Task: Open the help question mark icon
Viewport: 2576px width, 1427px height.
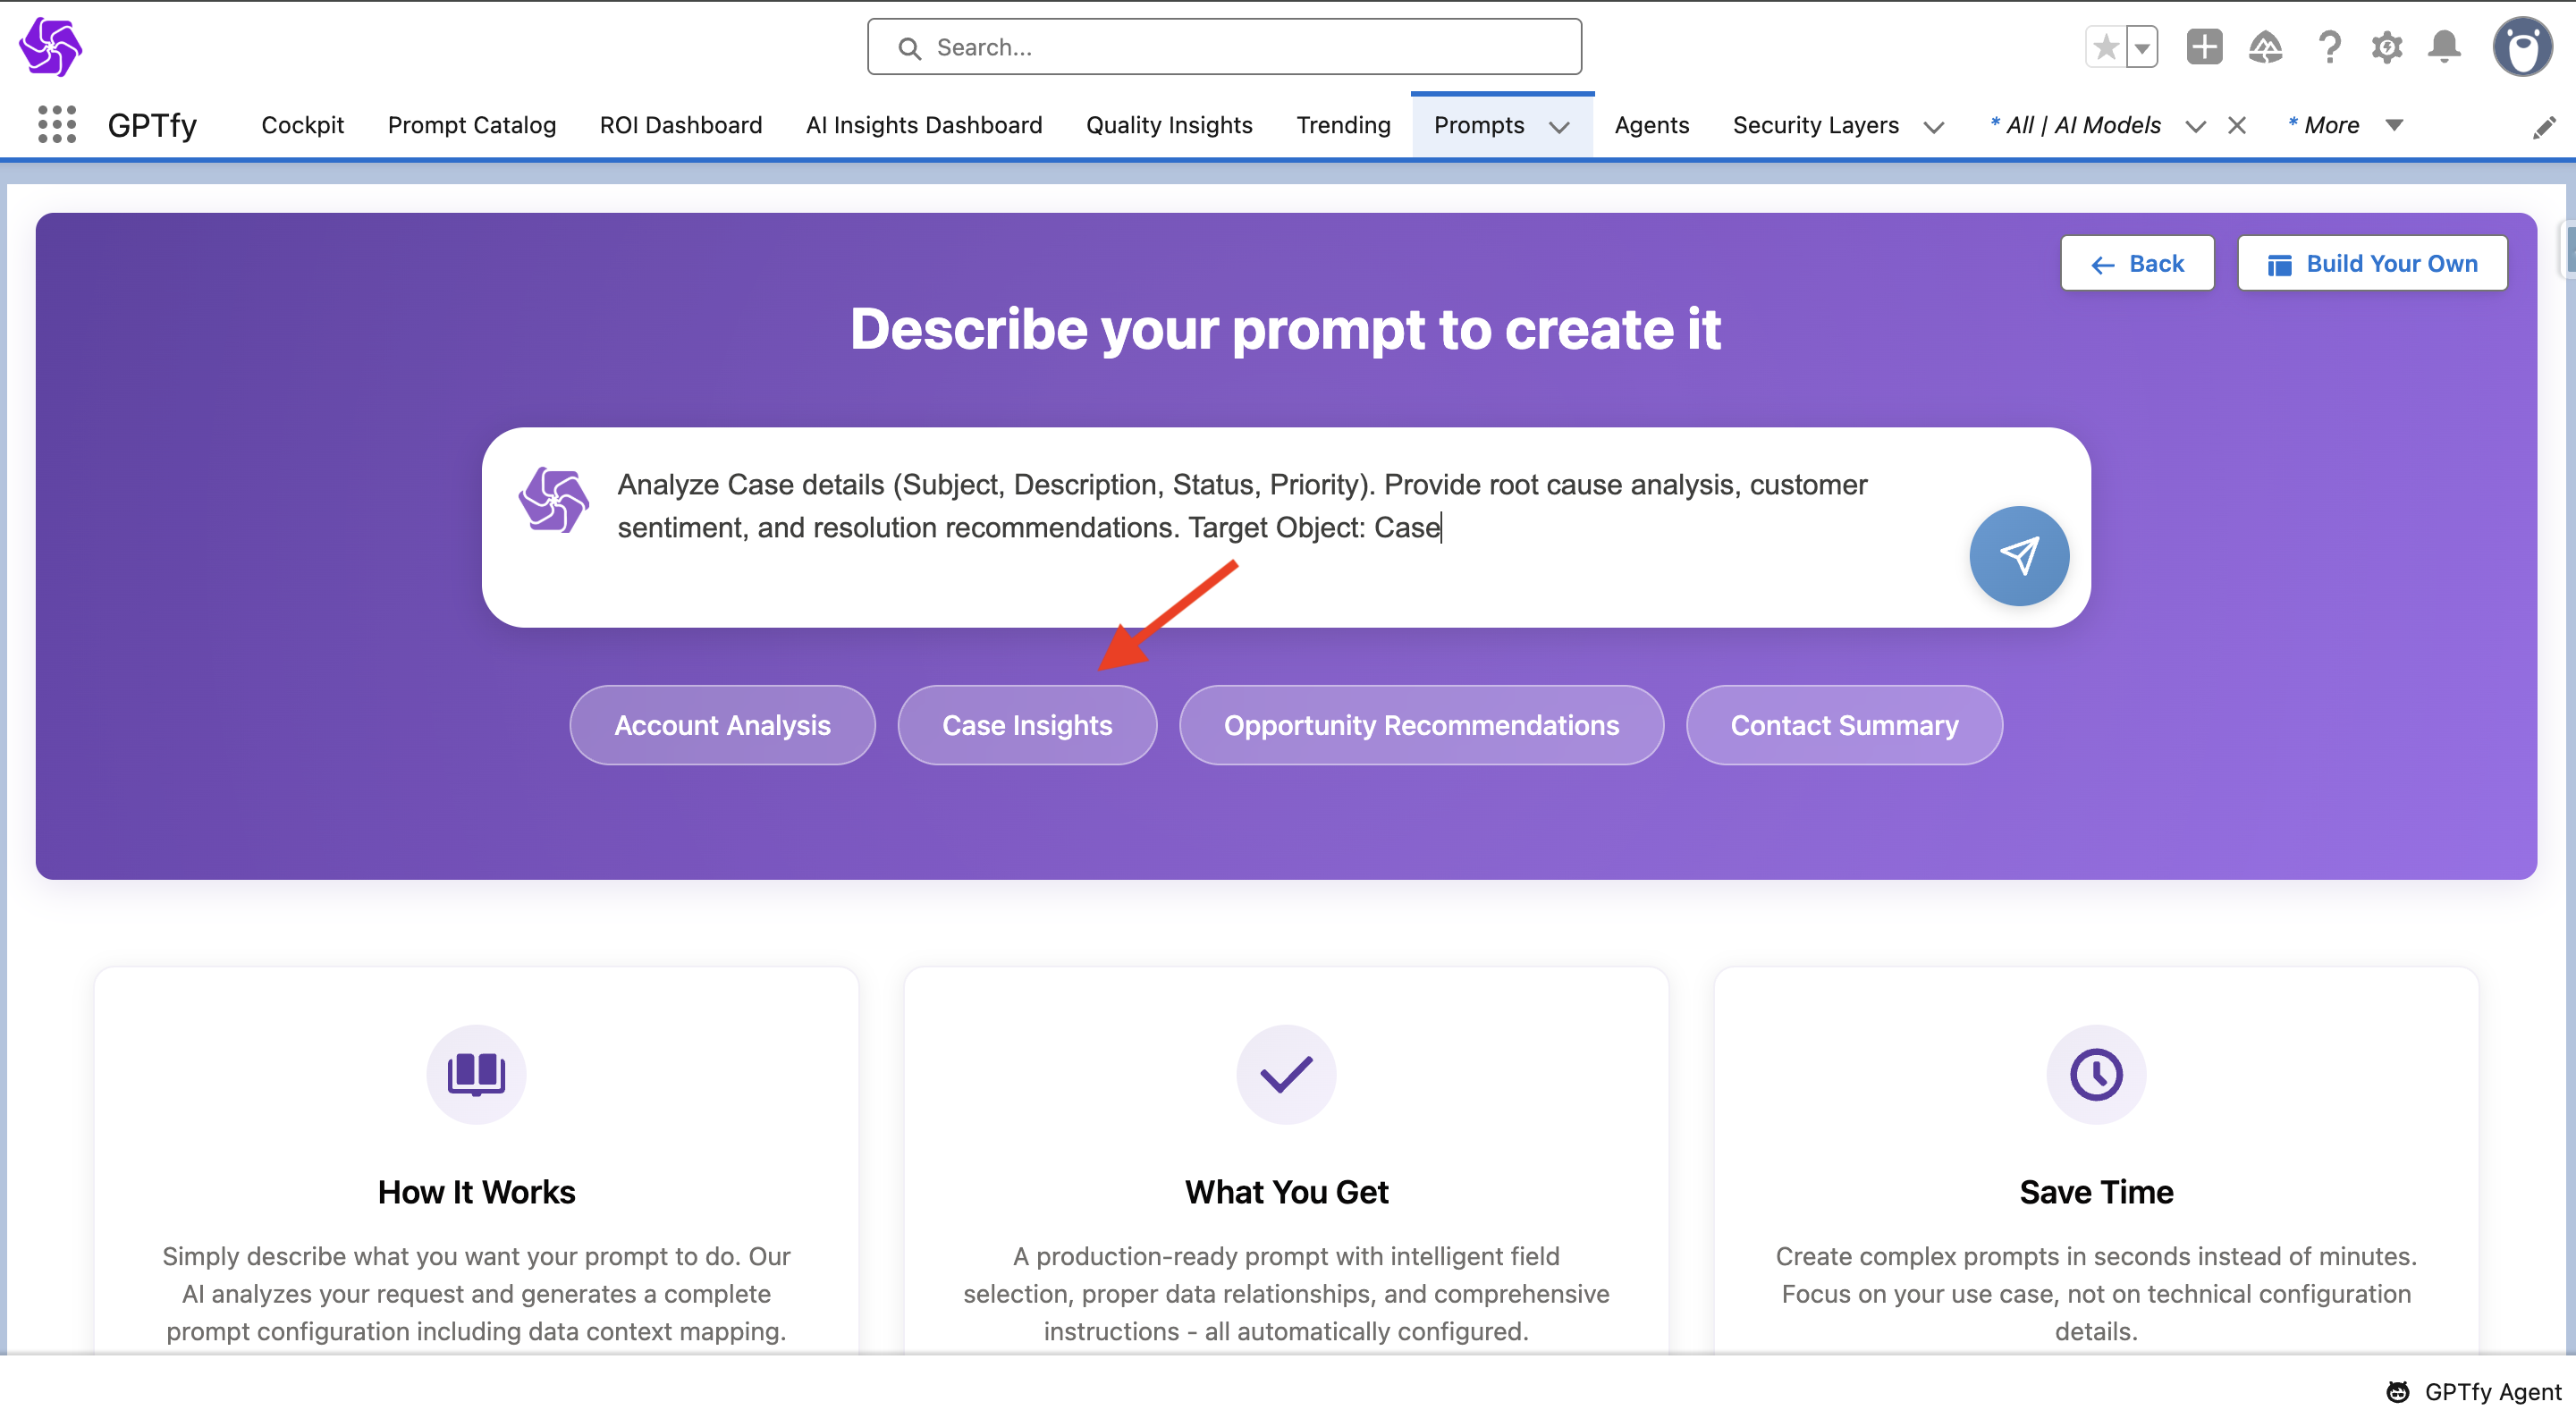Action: (2329, 47)
